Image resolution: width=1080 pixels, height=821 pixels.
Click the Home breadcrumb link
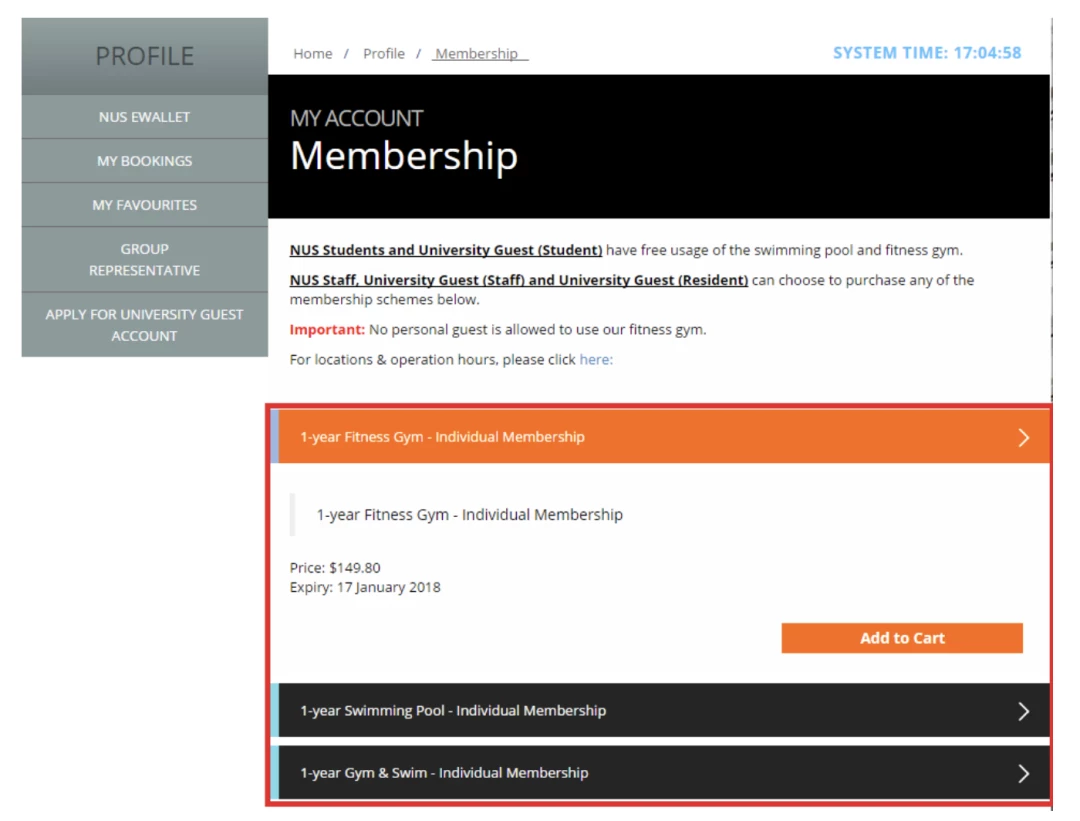point(313,54)
